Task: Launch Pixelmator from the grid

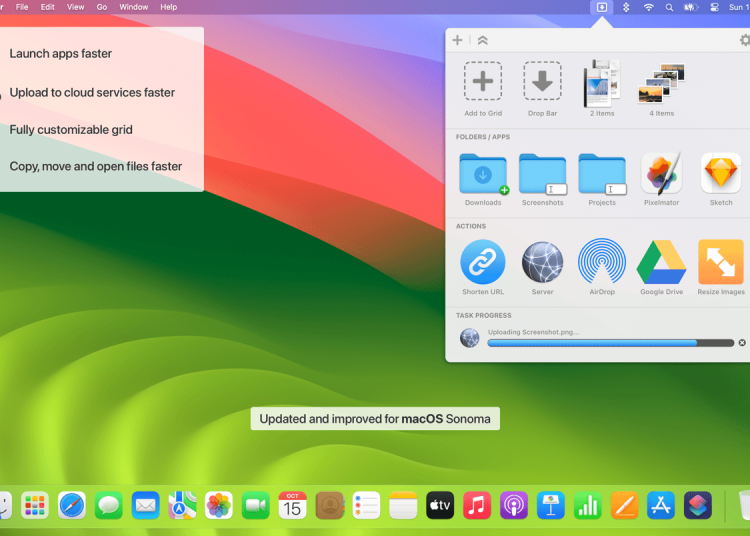Action: click(661, 174)
